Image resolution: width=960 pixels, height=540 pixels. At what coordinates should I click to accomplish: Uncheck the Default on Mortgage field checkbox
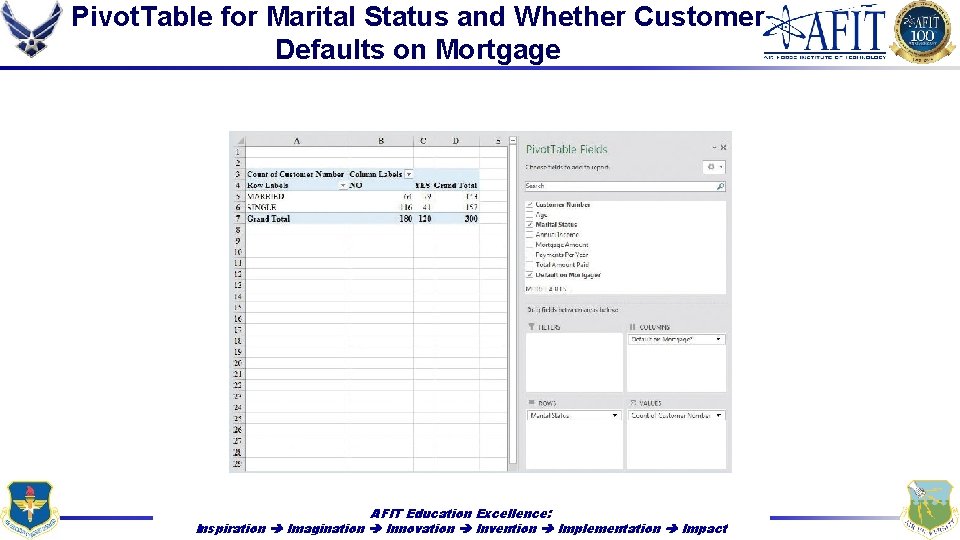point(530,275)
